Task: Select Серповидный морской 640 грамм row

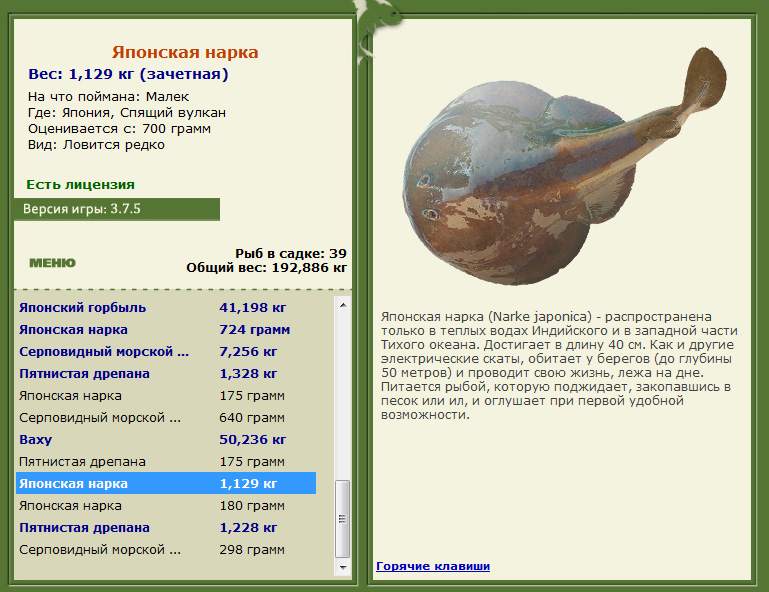Action: [x=166, y=418]
